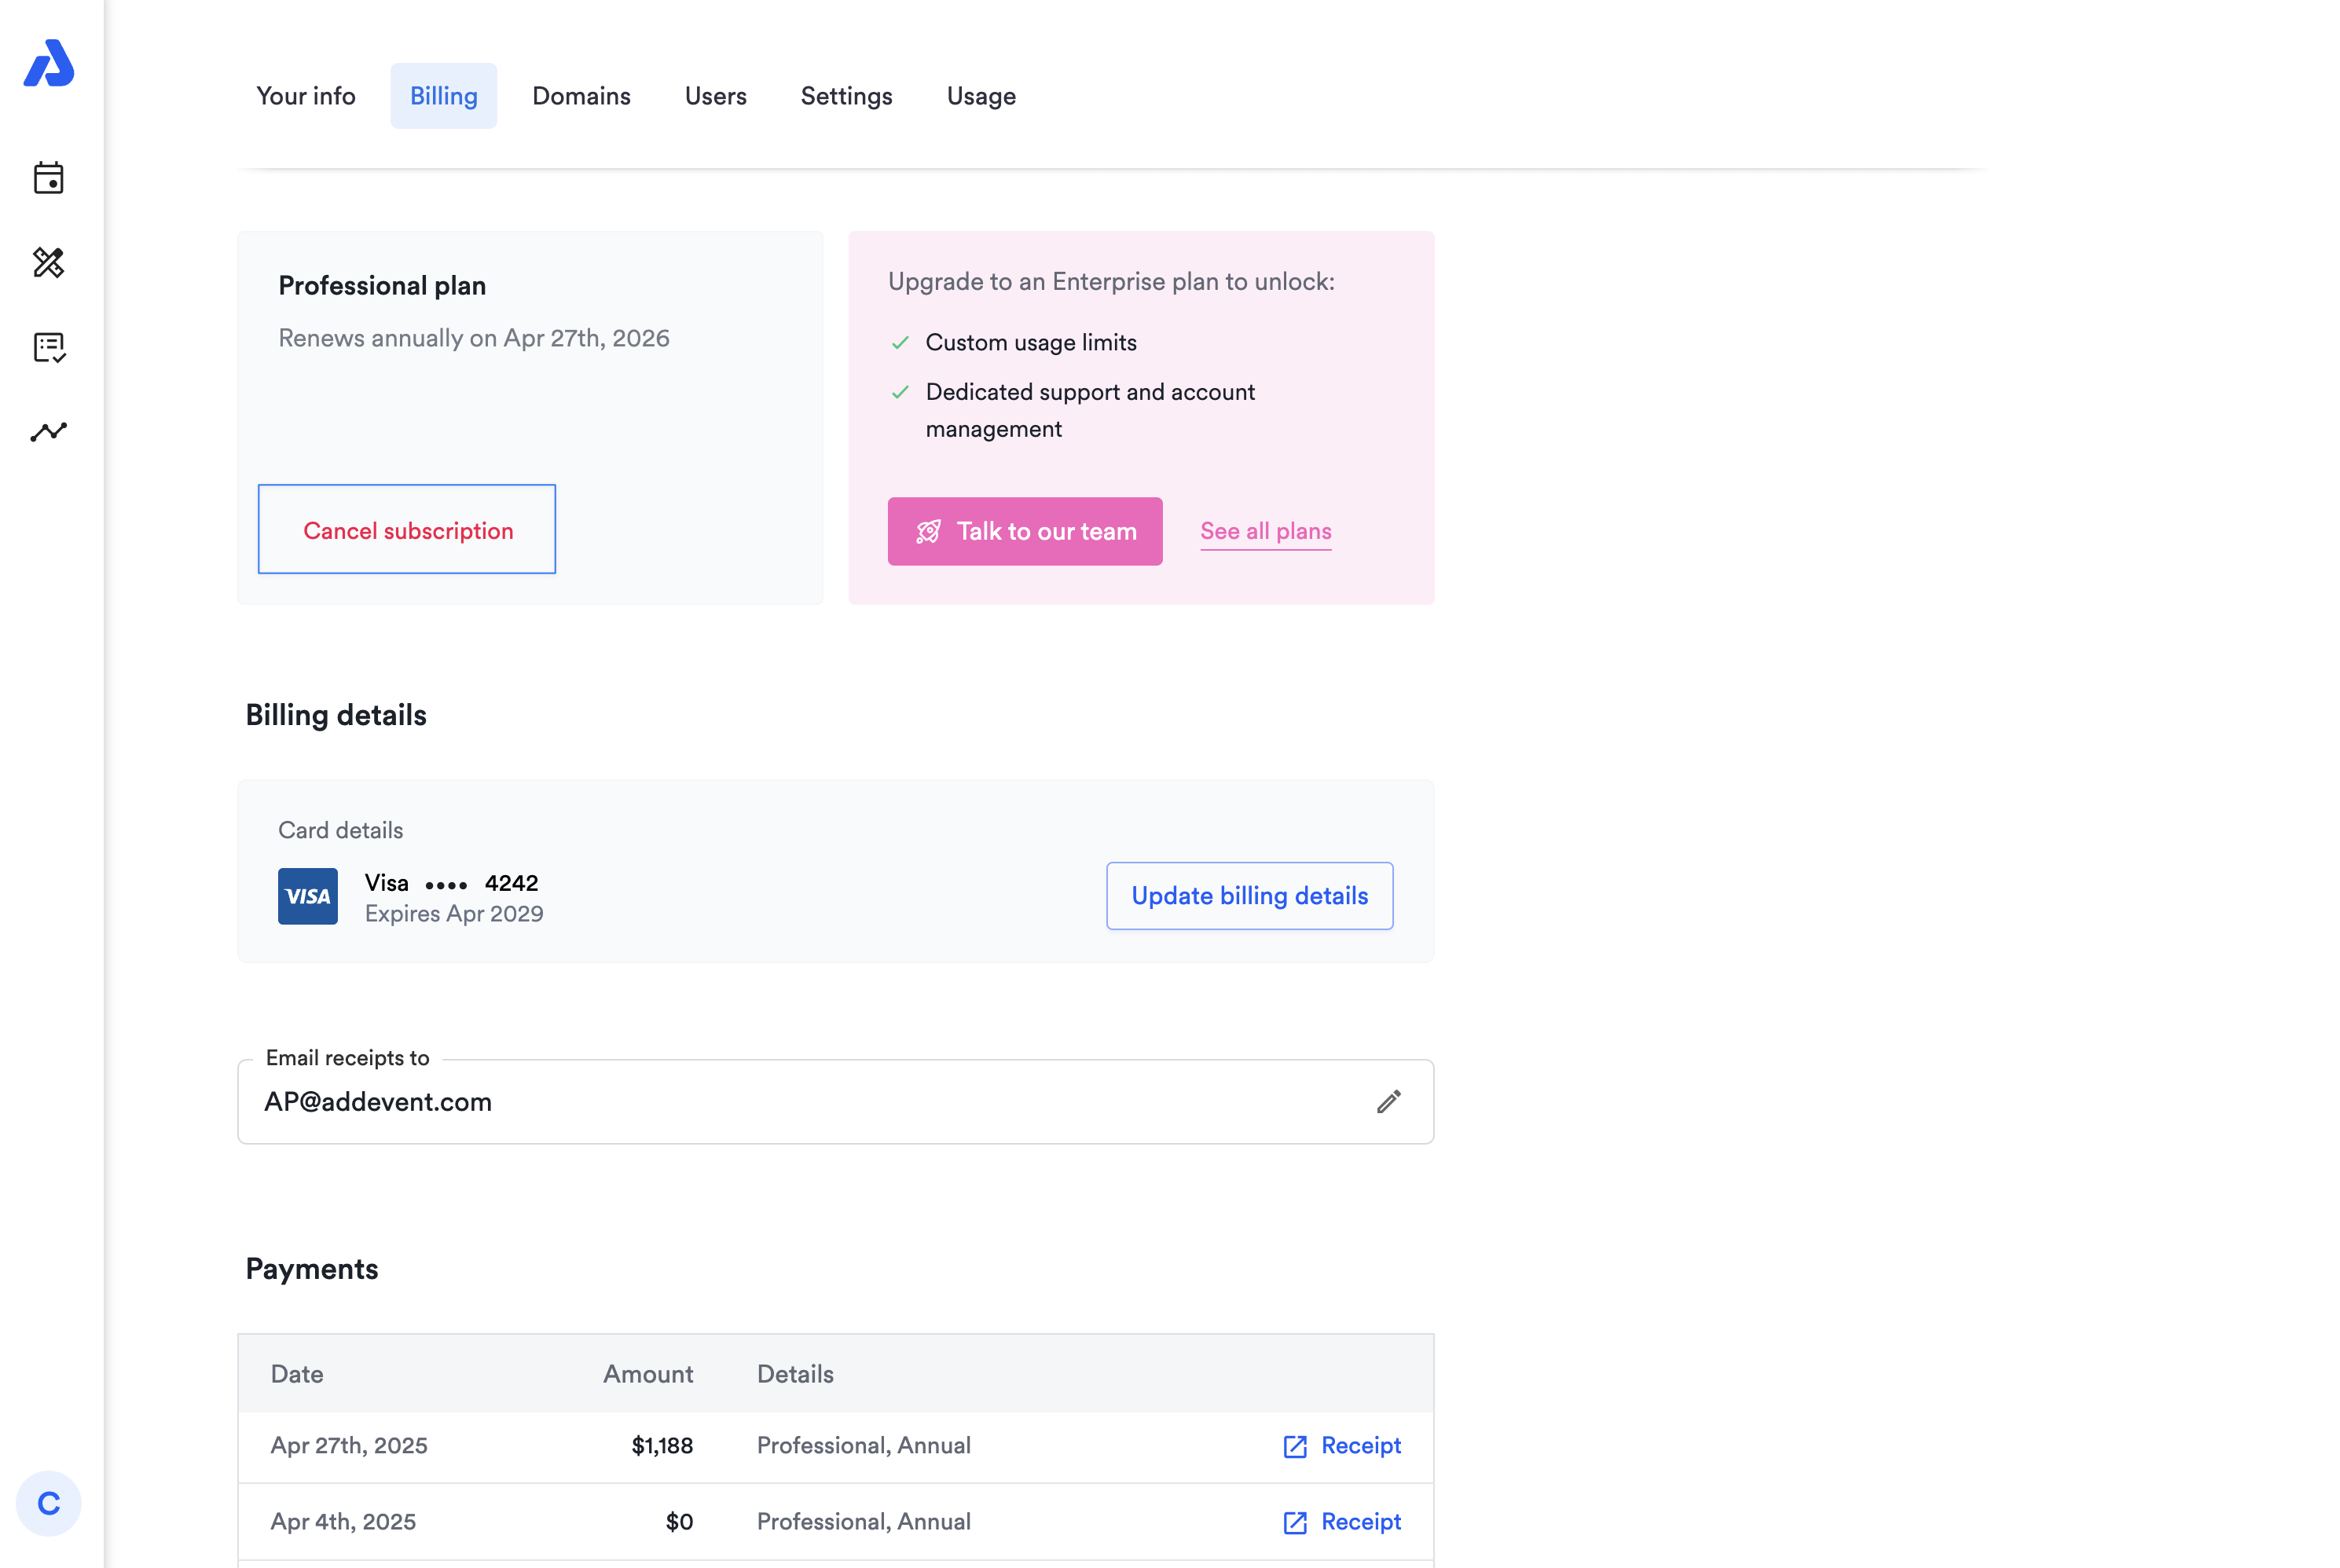This screenshot has height=1568, width=2340.
Task: Click the Visa card logo
Action: pos(308,896)
